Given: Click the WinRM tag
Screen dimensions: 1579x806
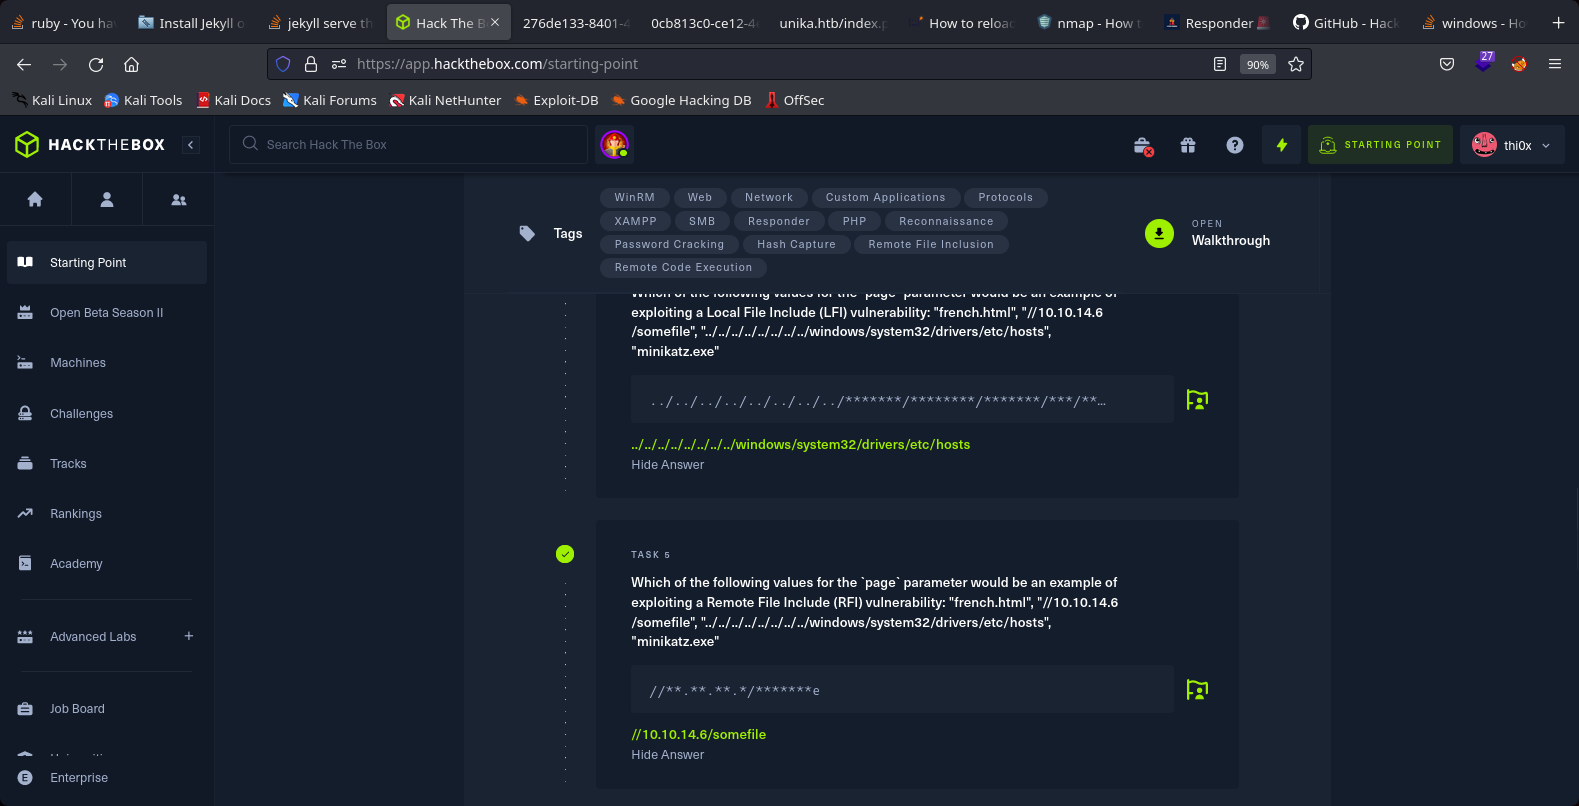Looking at the screenshot, I should click(x=635, y=197).
